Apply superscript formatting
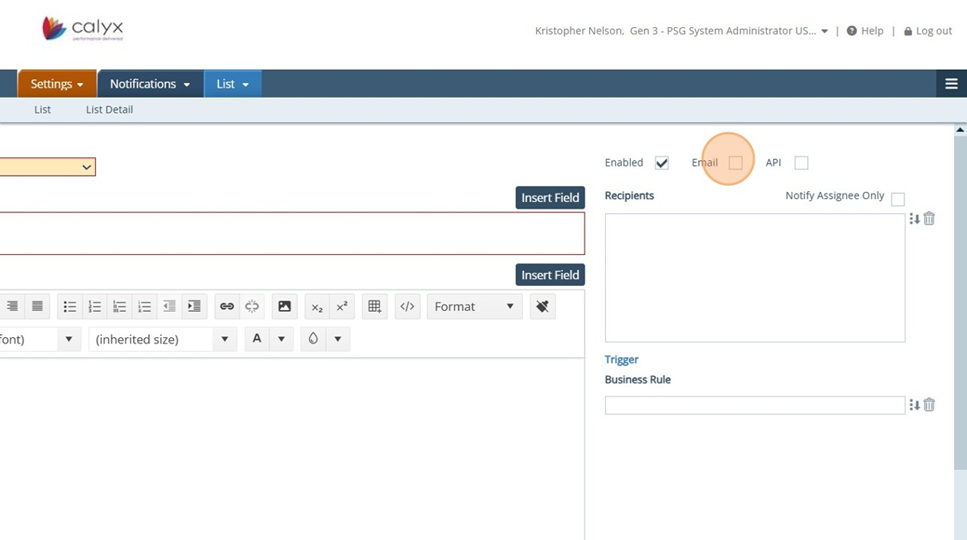 tap(342, 307)
